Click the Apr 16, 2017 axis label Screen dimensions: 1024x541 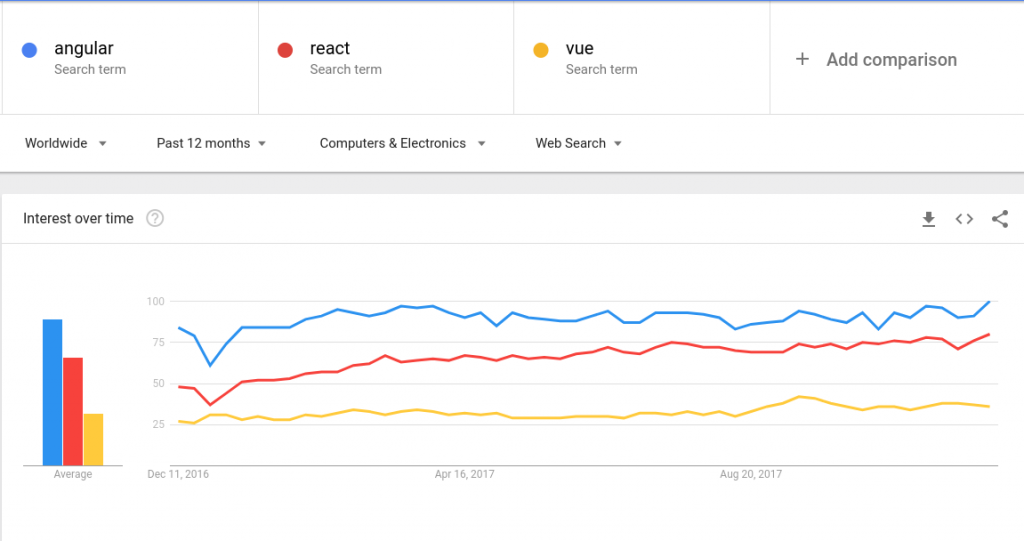[465, 475]
